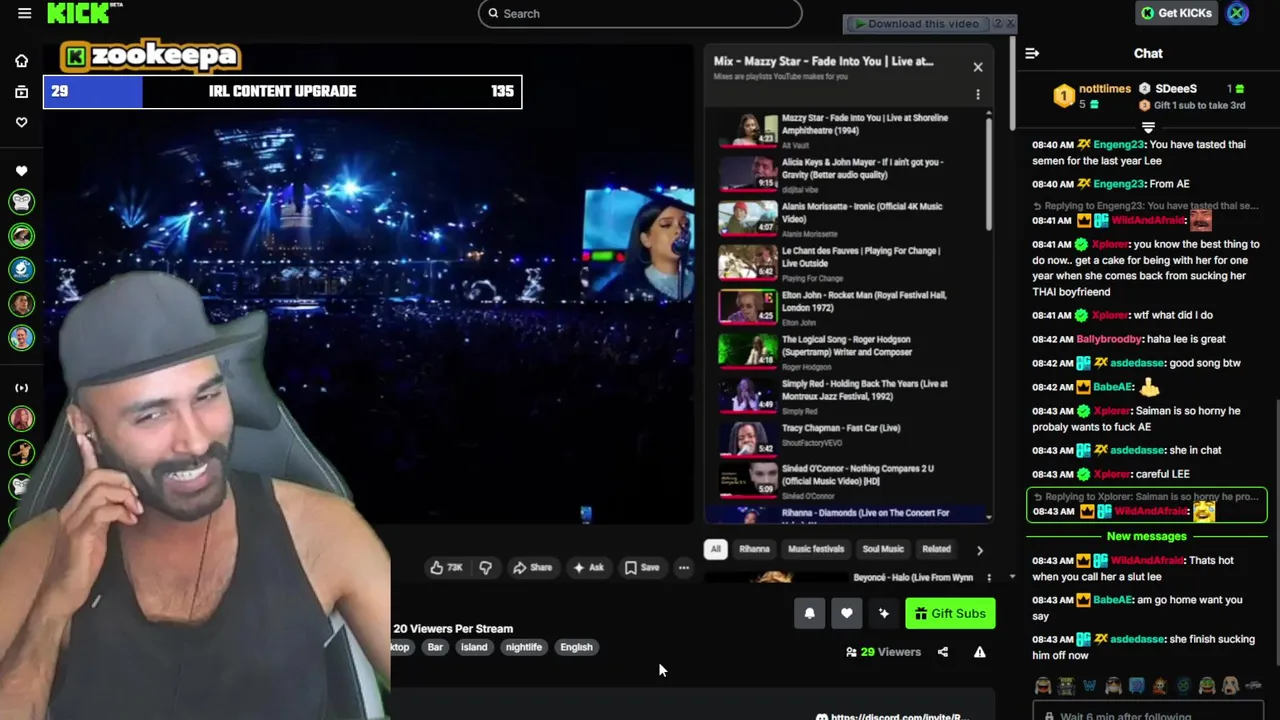Click the report warning triangle icon

coord(979,652)
